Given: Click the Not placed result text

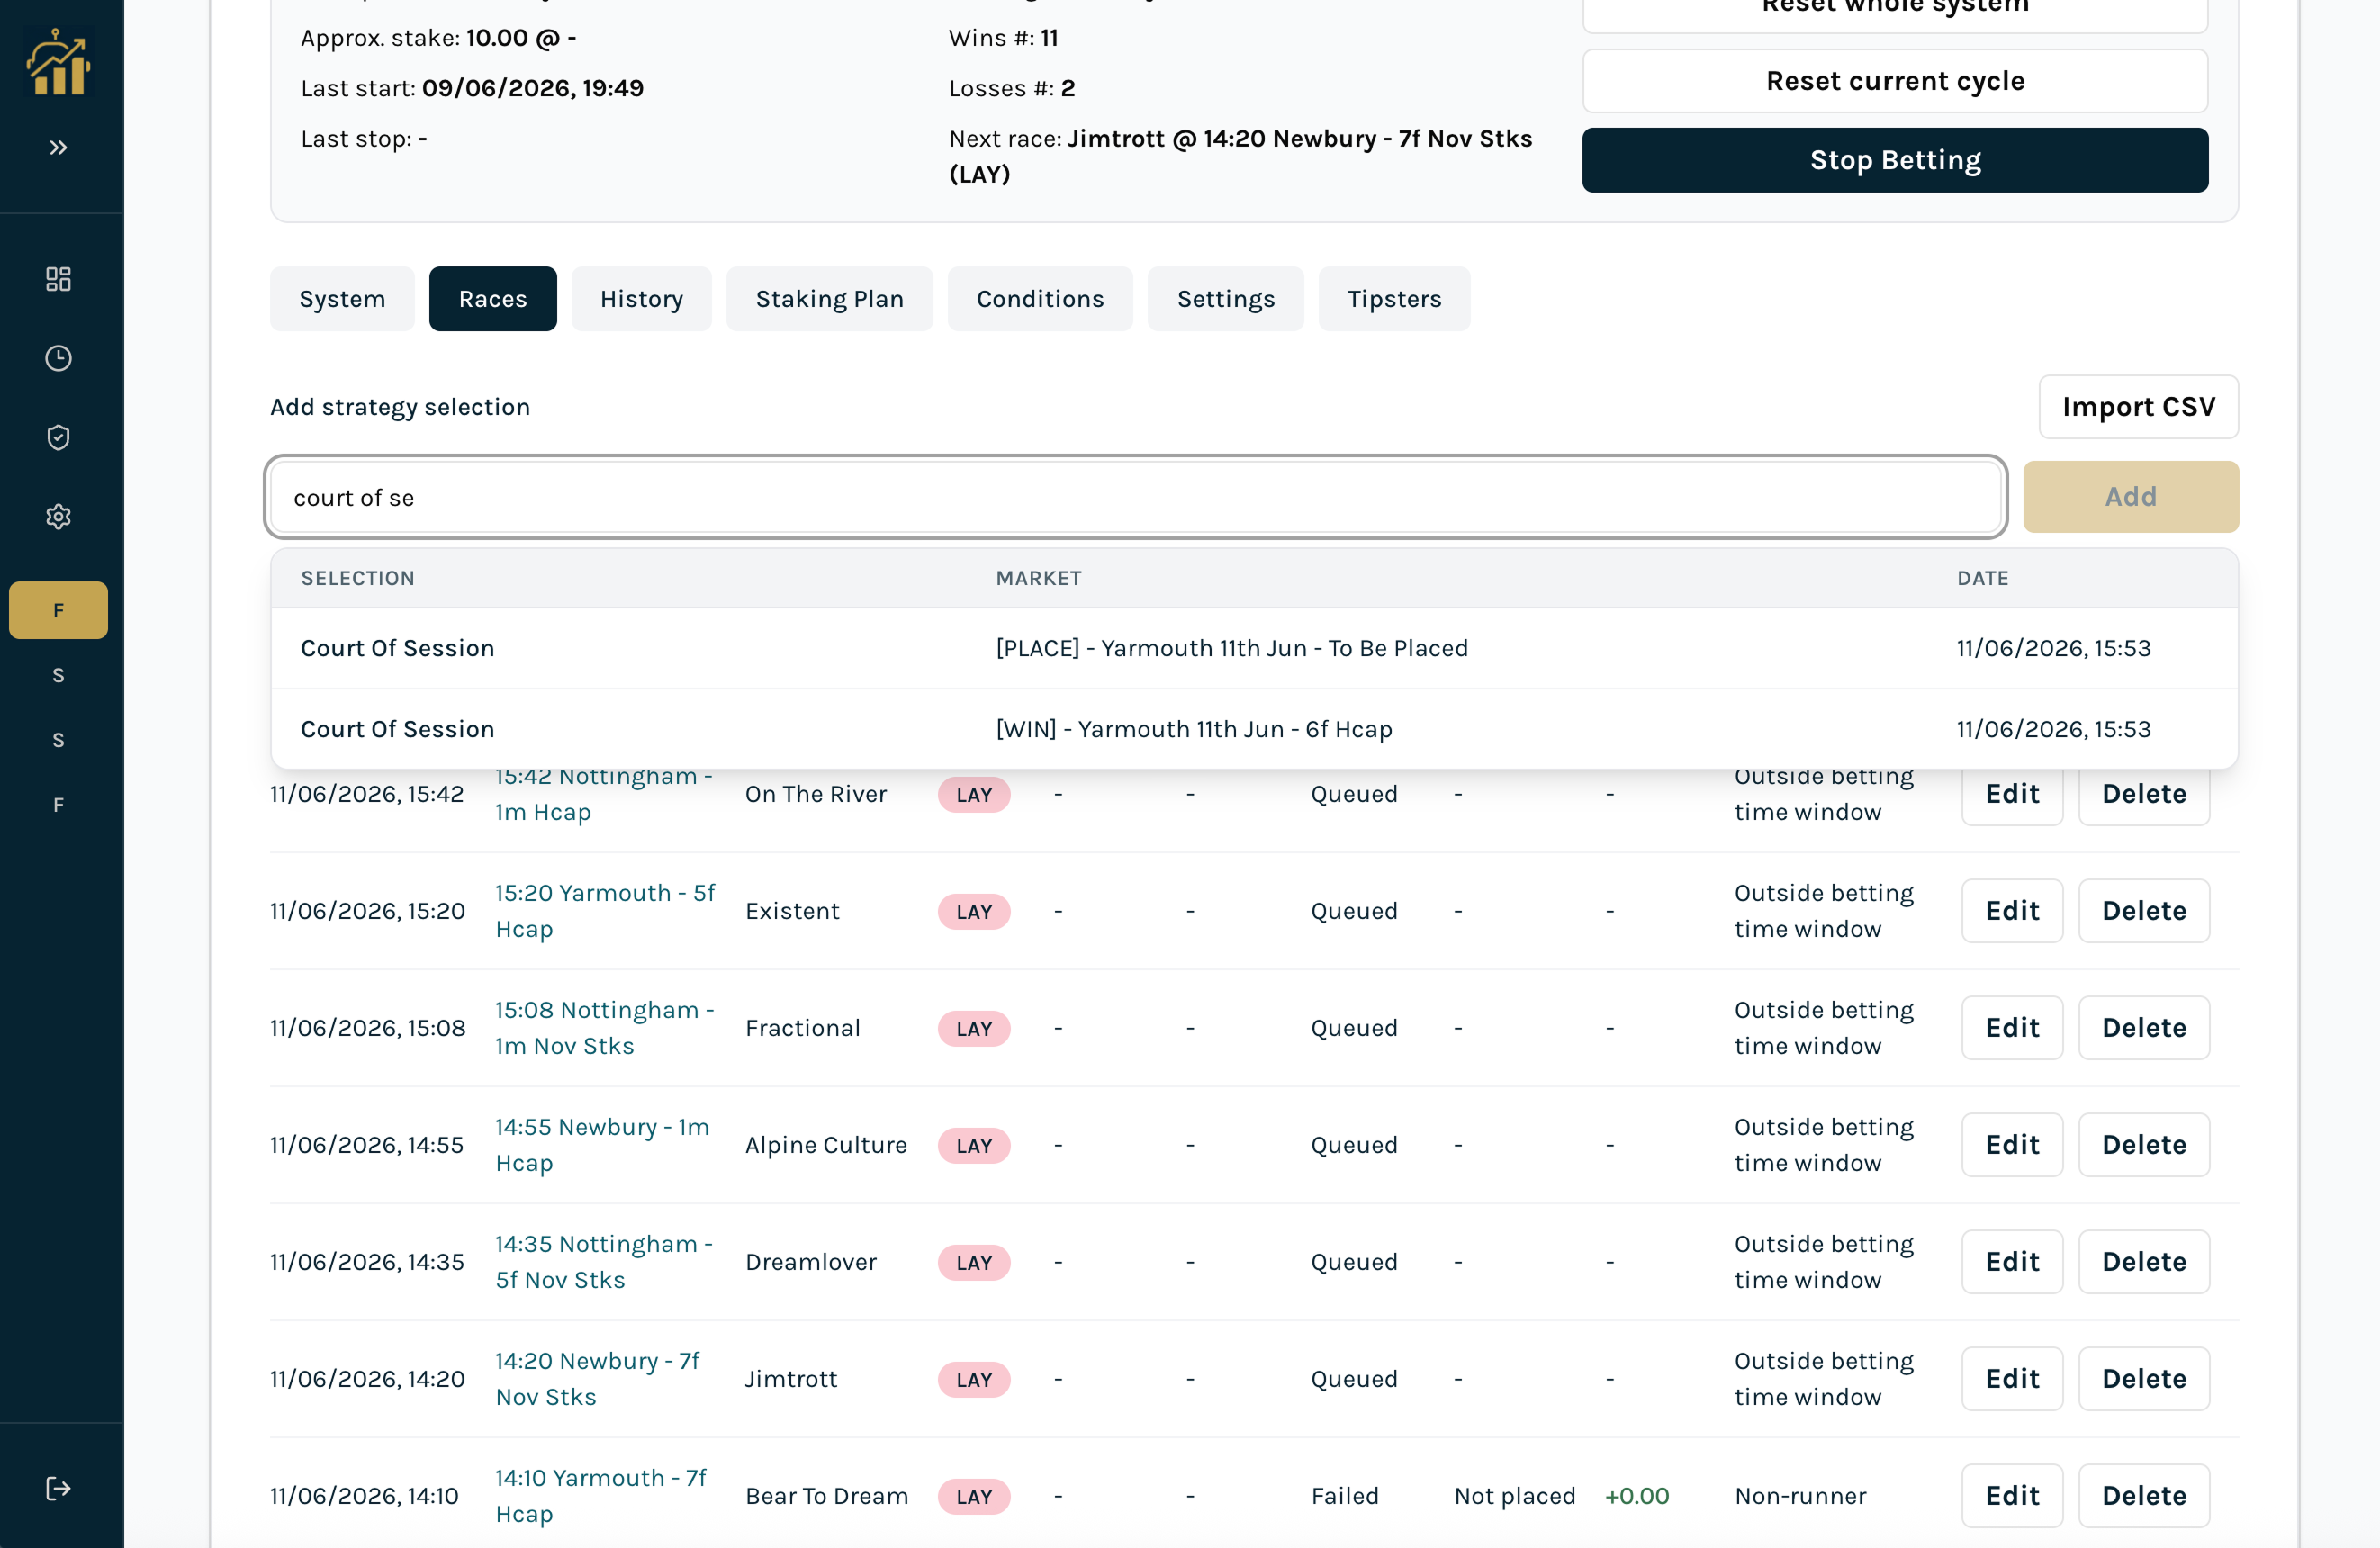Looking at the screenshot, I should (x=1514, y=1496).
